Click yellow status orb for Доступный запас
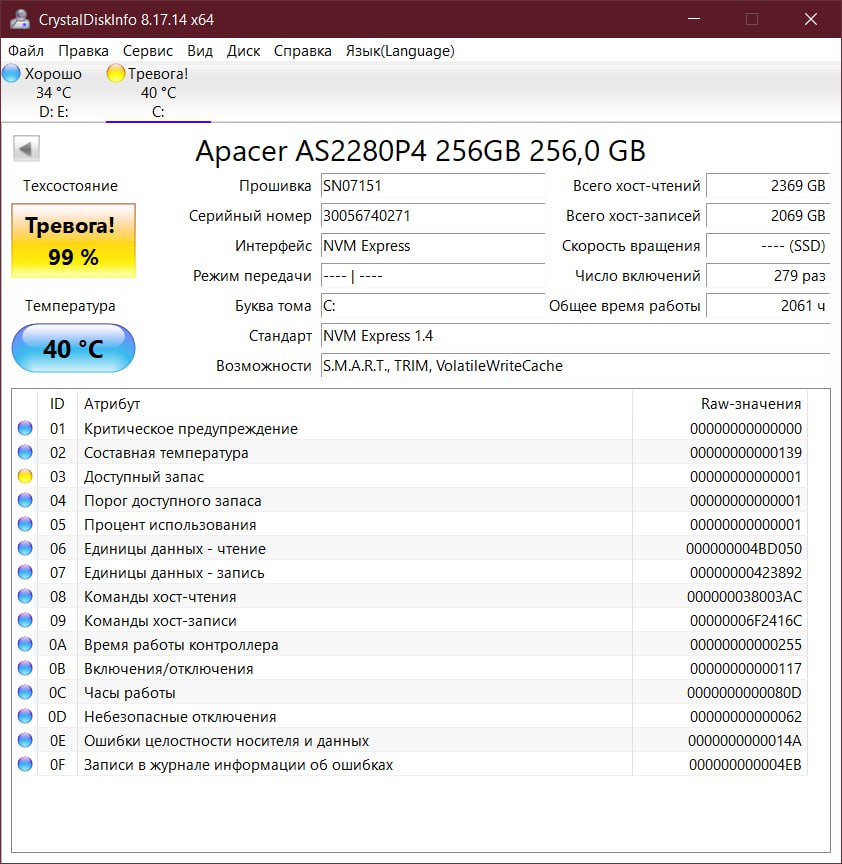 [x=25, y=476]
